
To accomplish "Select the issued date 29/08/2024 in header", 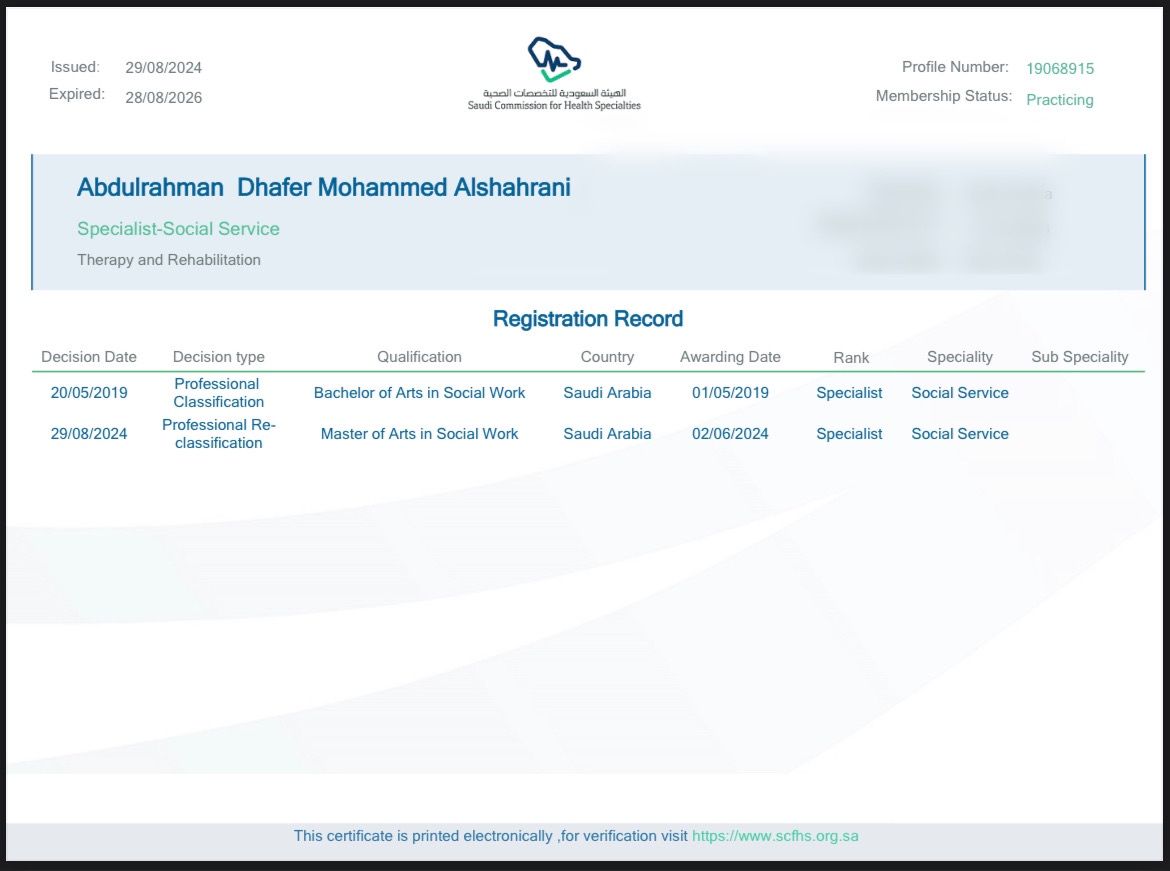I will tap(163, 68).
